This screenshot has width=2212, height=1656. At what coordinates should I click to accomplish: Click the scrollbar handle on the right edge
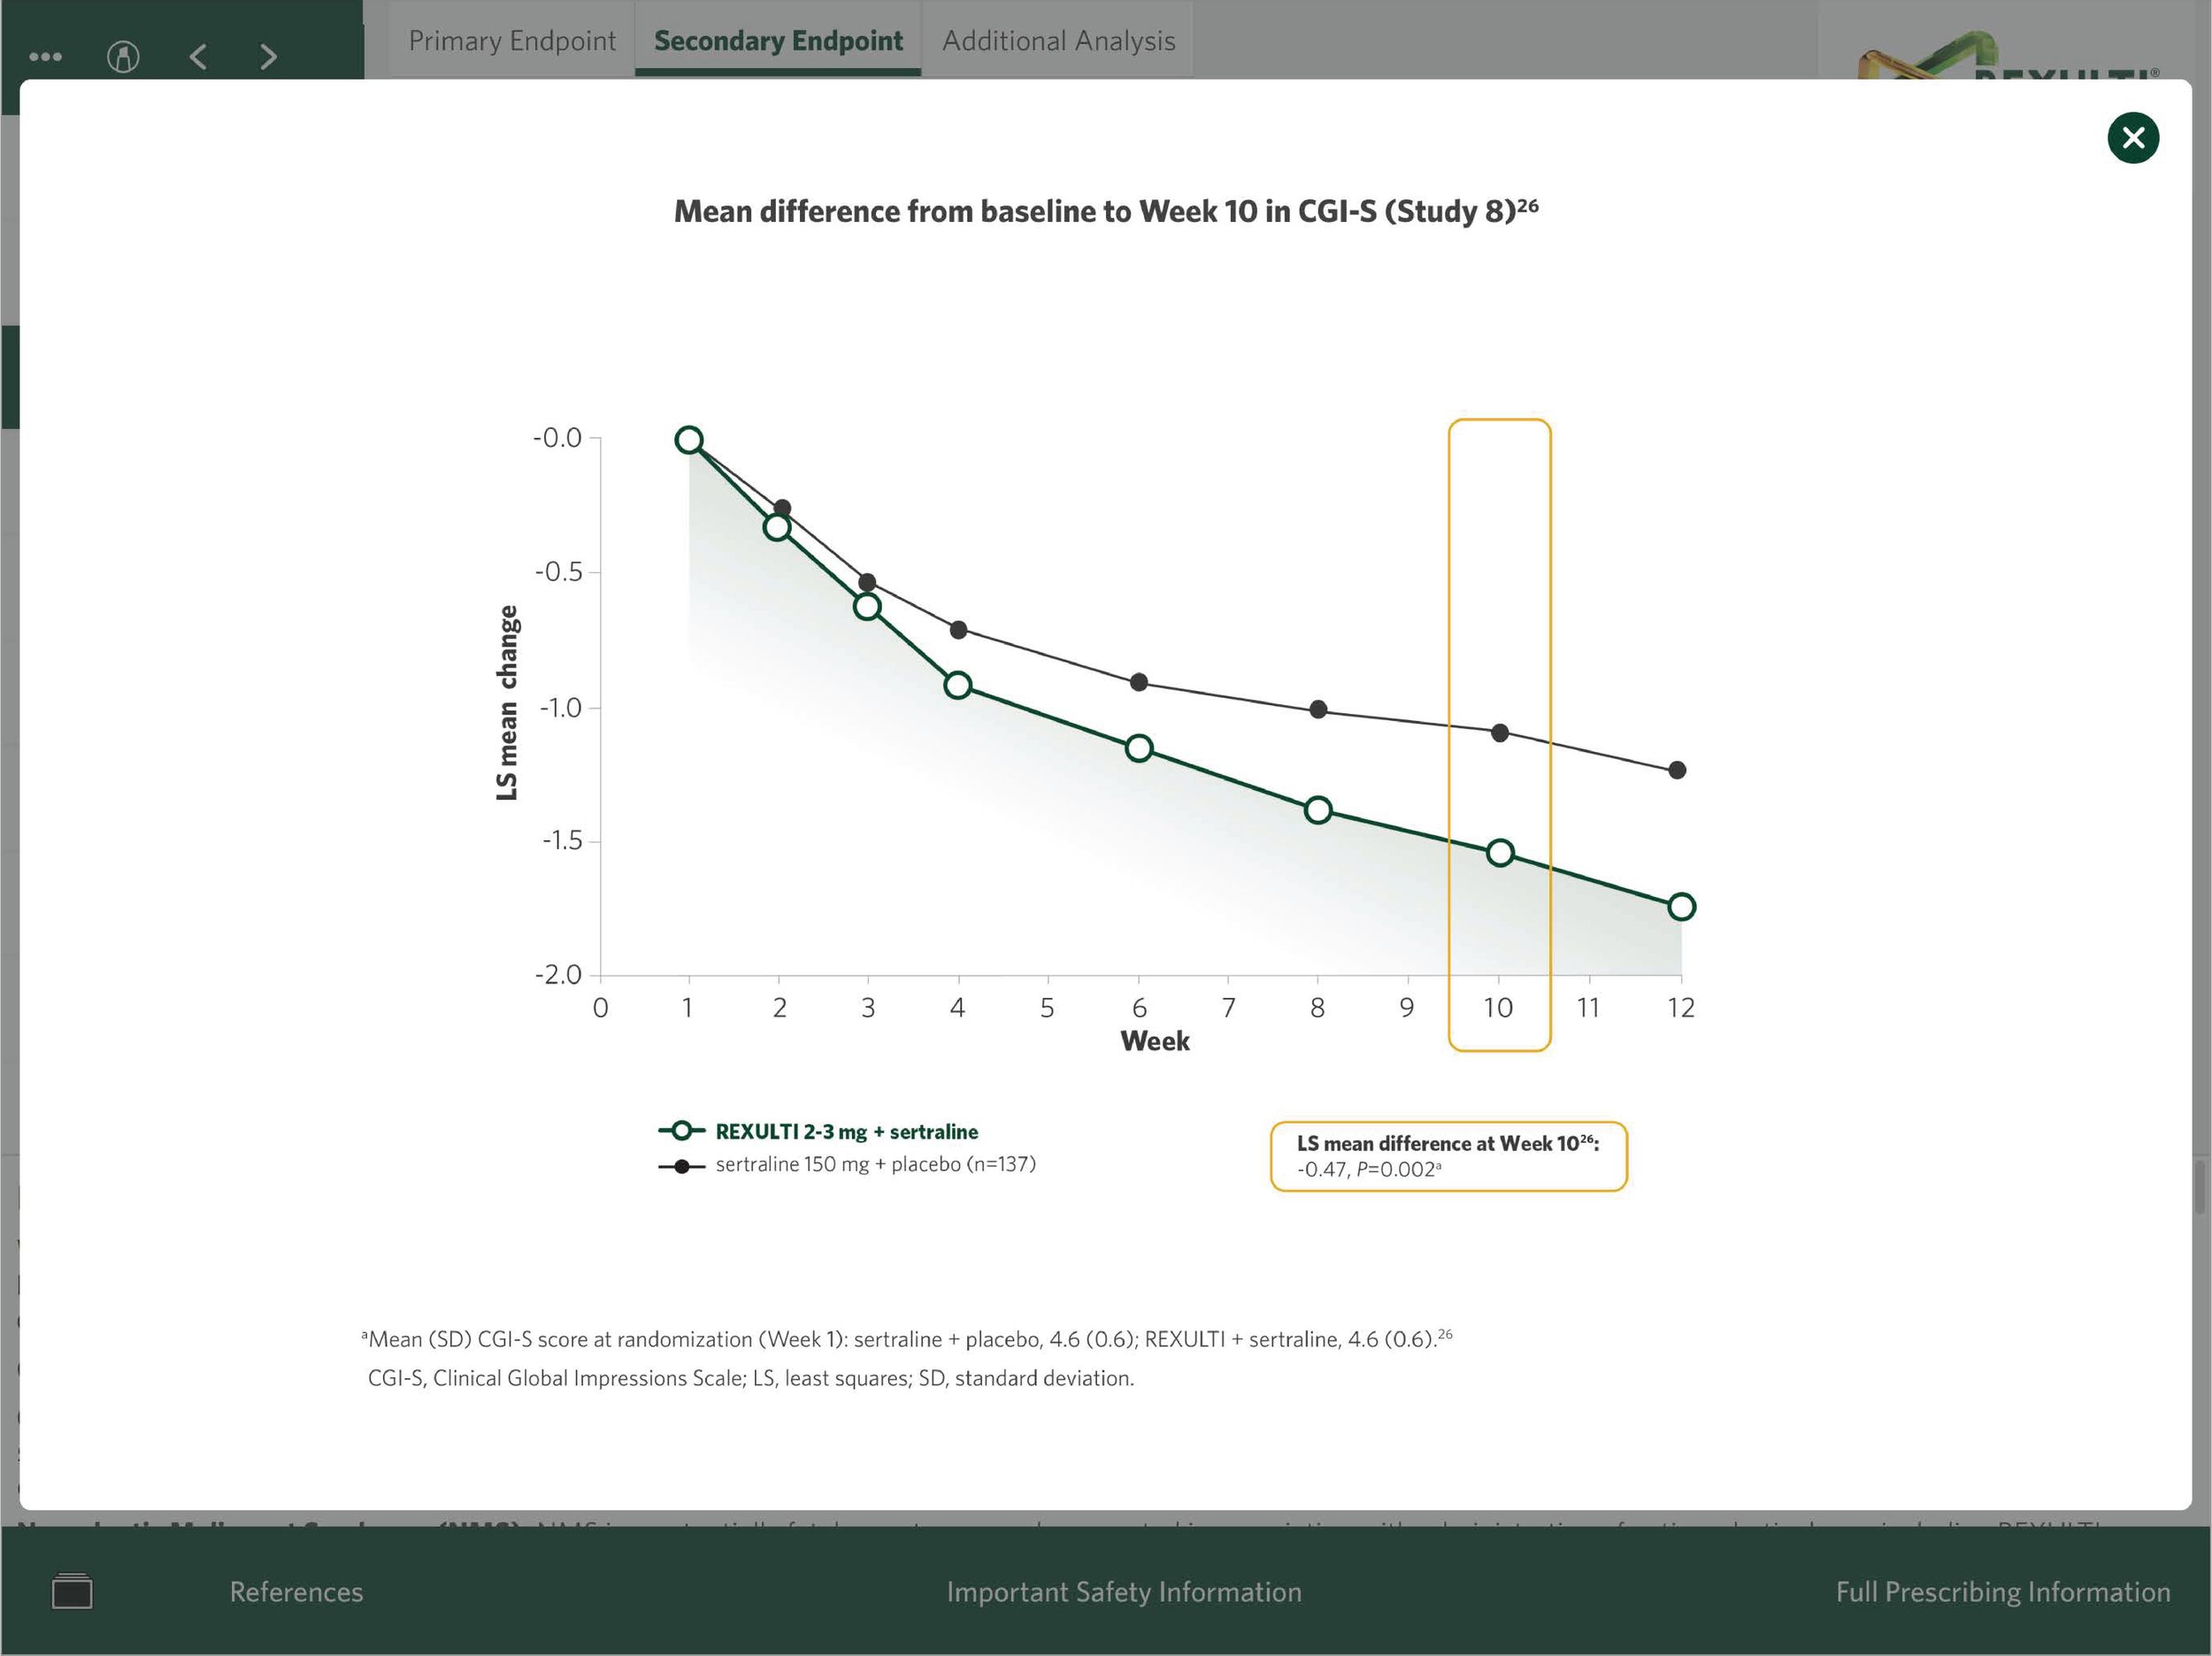point(2199,1187)
